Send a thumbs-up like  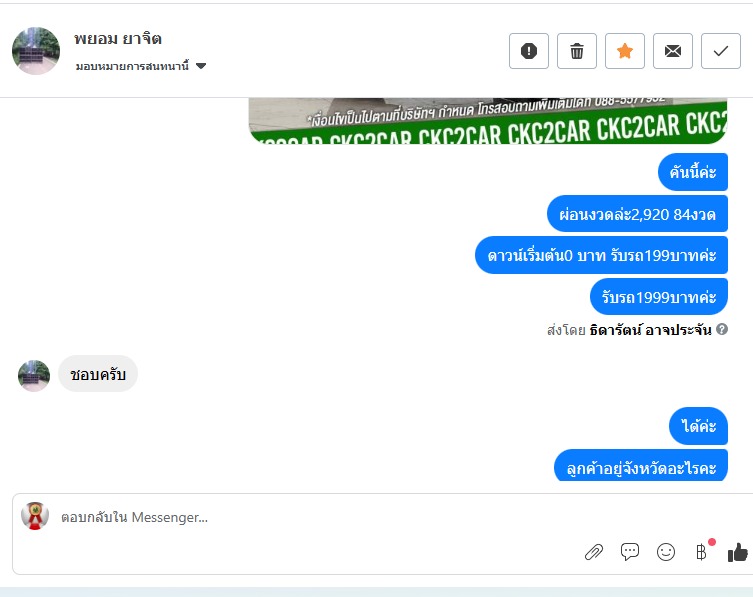coord(738,552)
